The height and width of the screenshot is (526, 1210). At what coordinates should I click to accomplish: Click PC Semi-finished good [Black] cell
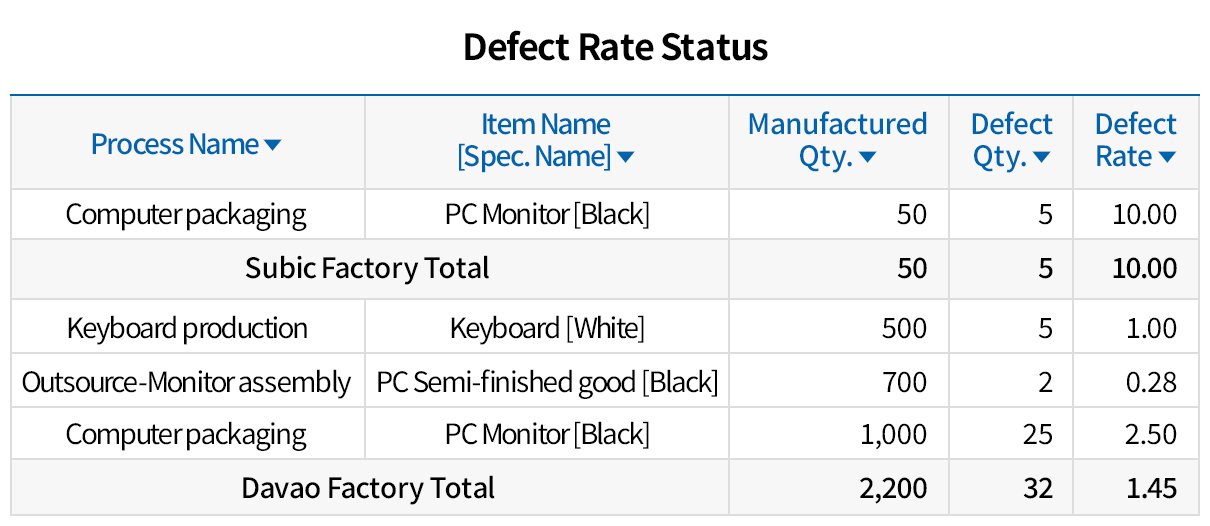tap(547, 382)
